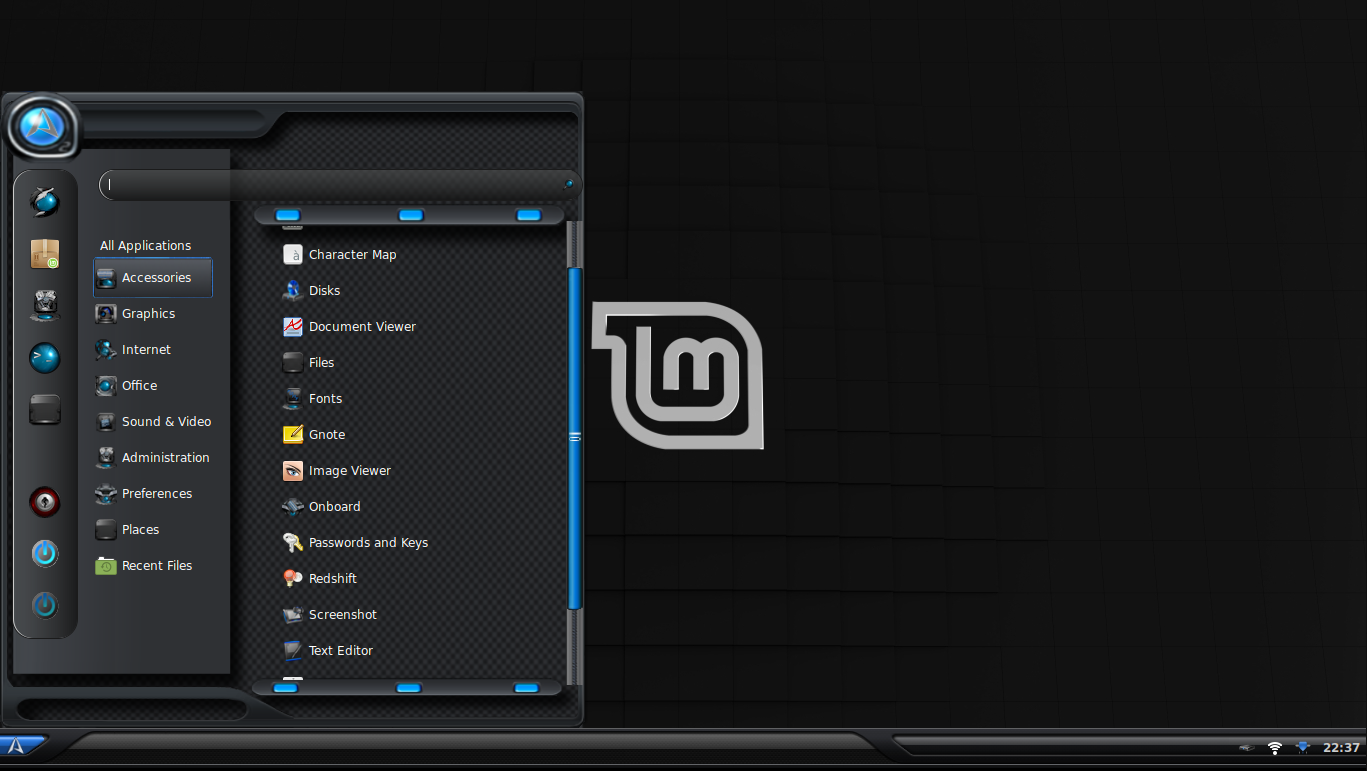Open Document Viewer application
This screenshot has width=1367, height=771.
(361, 327)
